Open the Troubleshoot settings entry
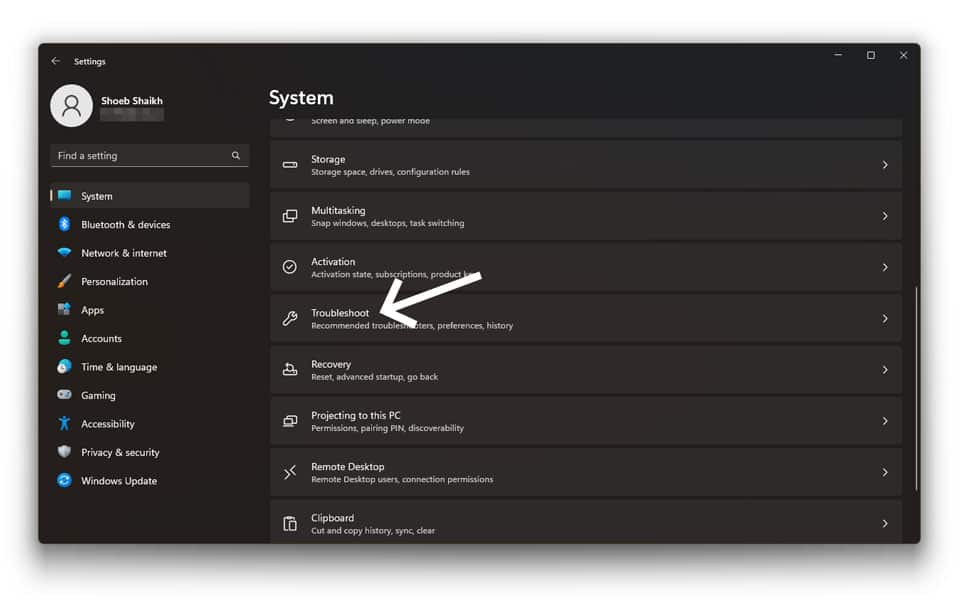Screen dimensions: 961x600 585,319
